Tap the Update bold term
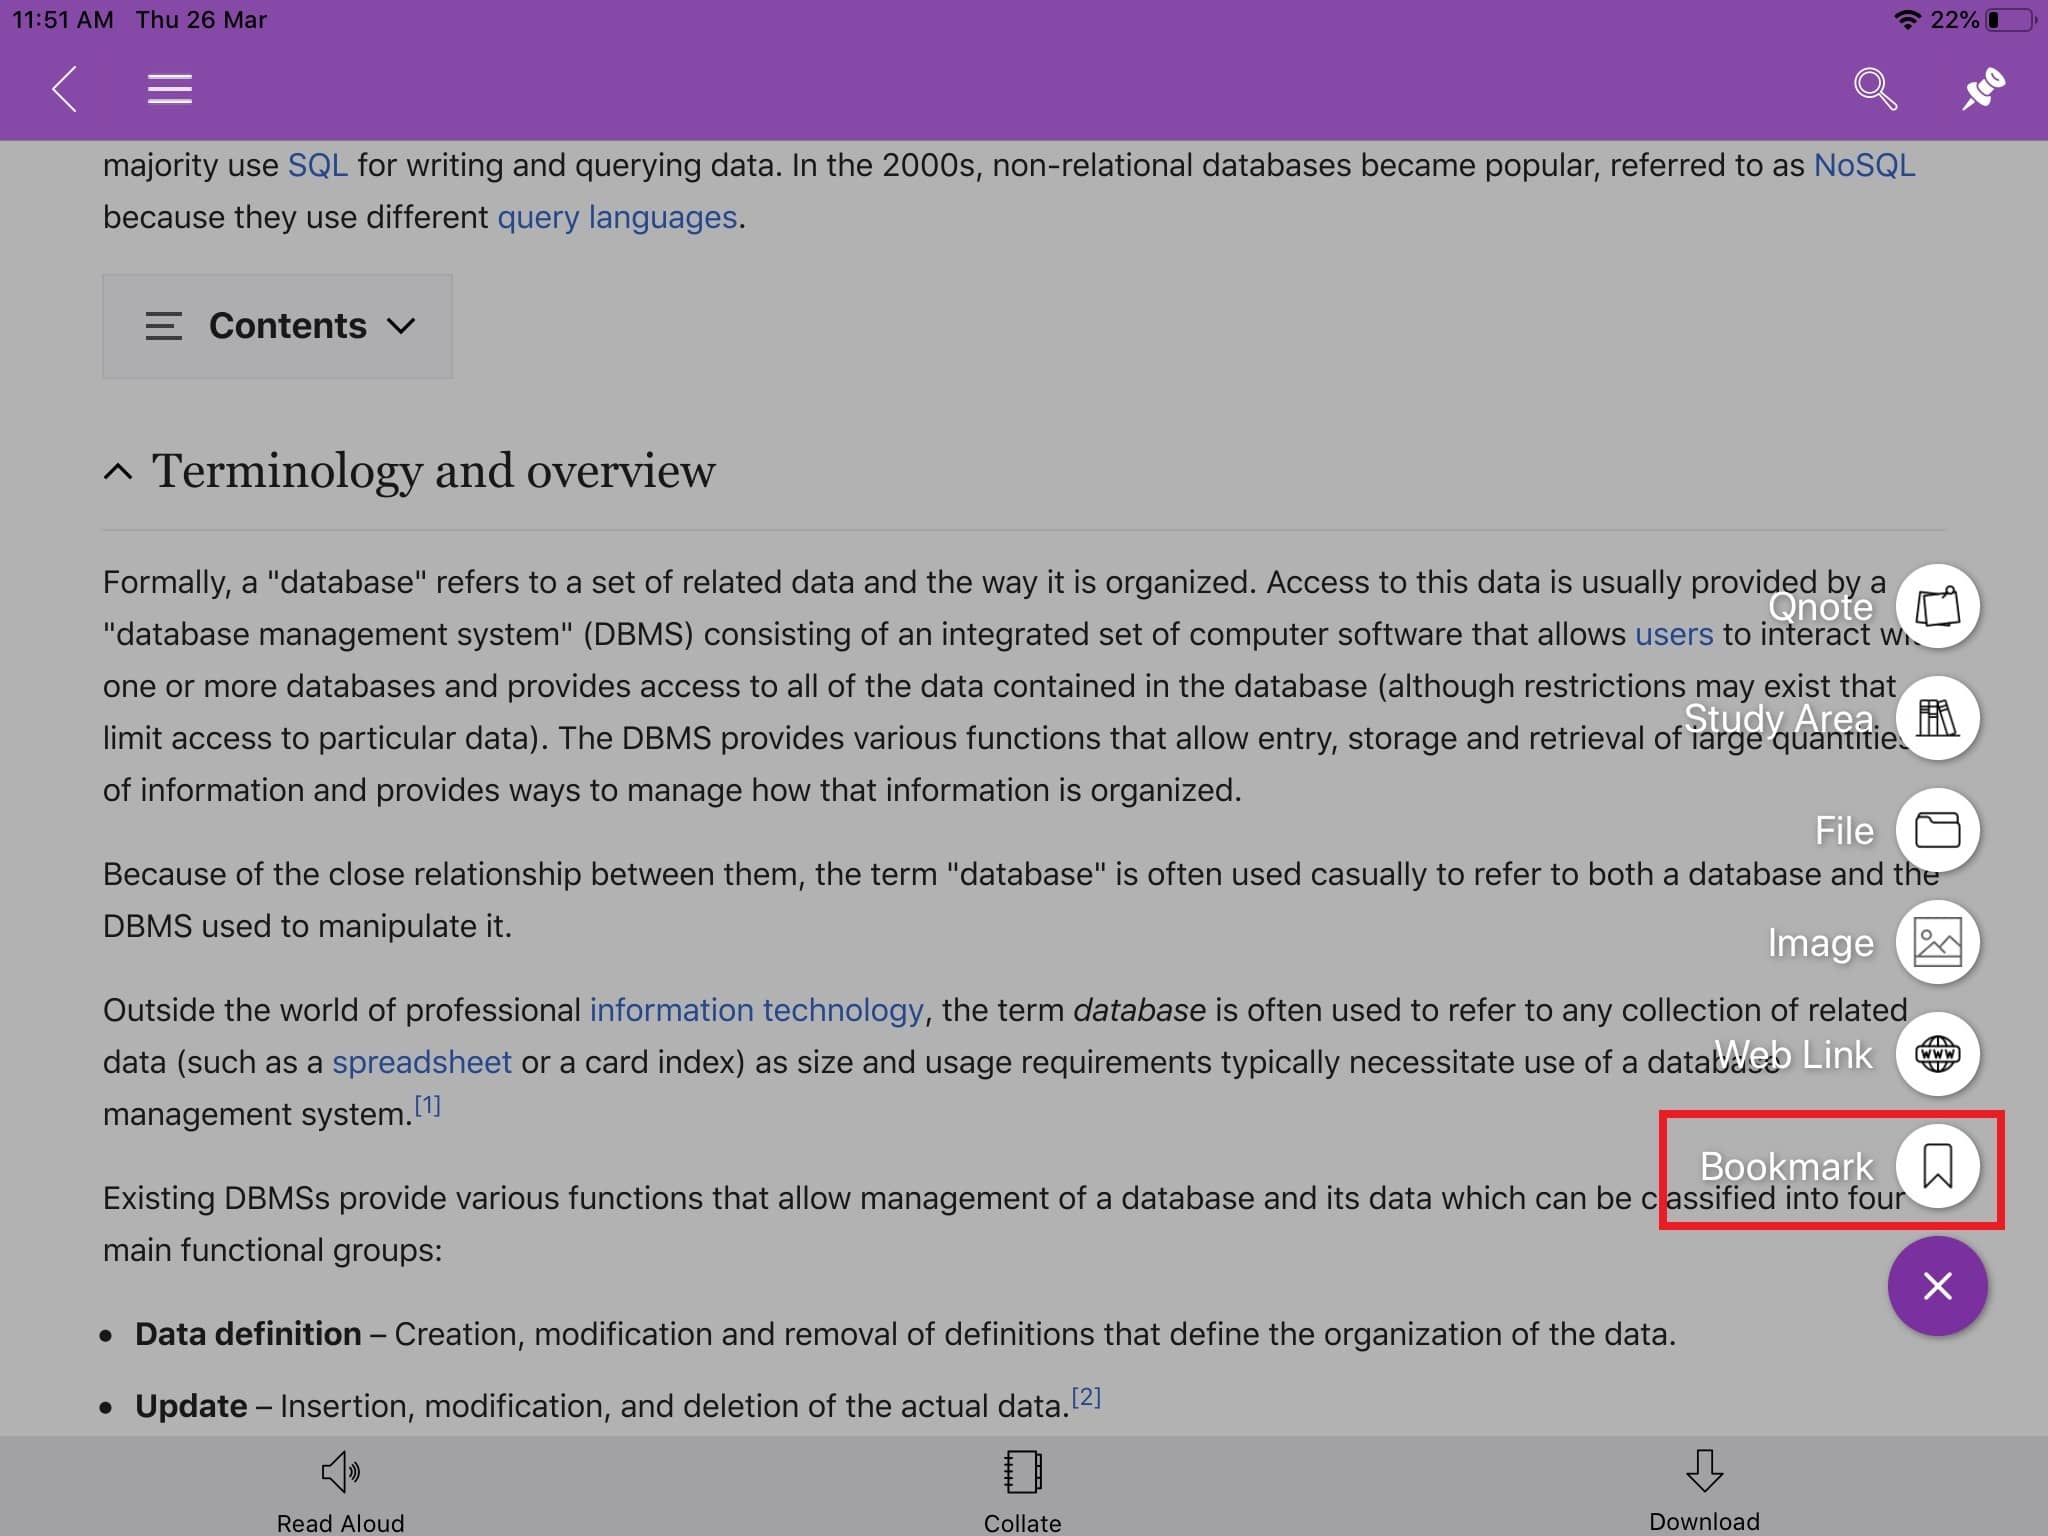The image size is (2048, 1536). [x=191, y=1406]
